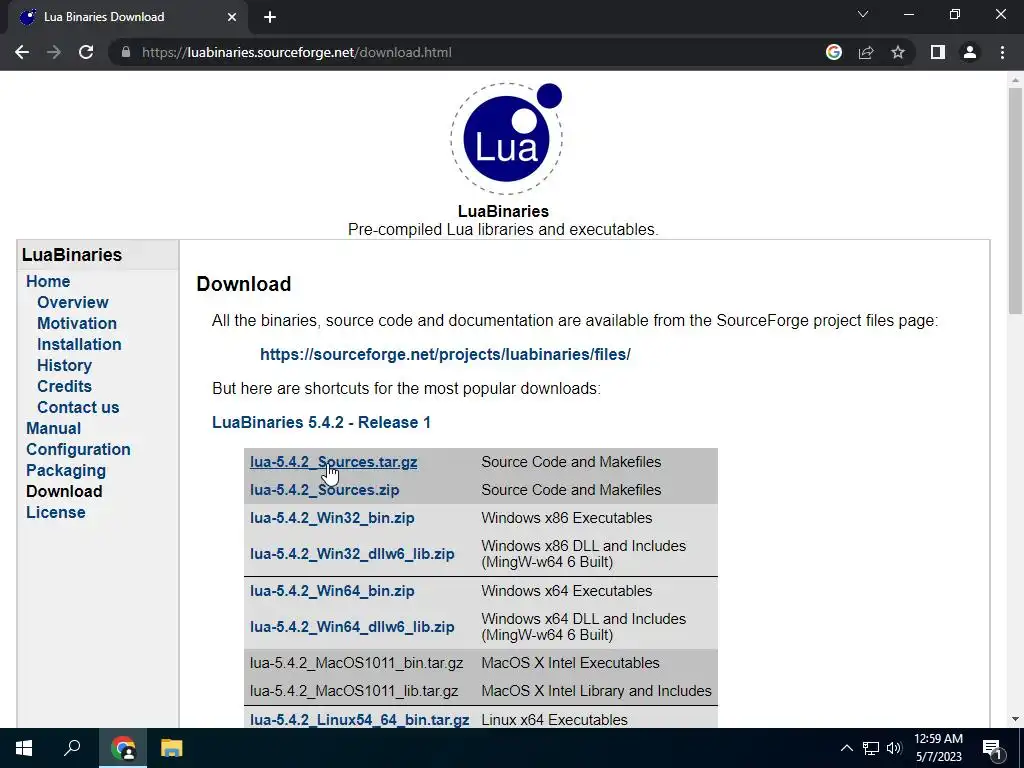Open the Packaging sidebar link
Screen dimensions: 1024x768
(x=66, y=470)
